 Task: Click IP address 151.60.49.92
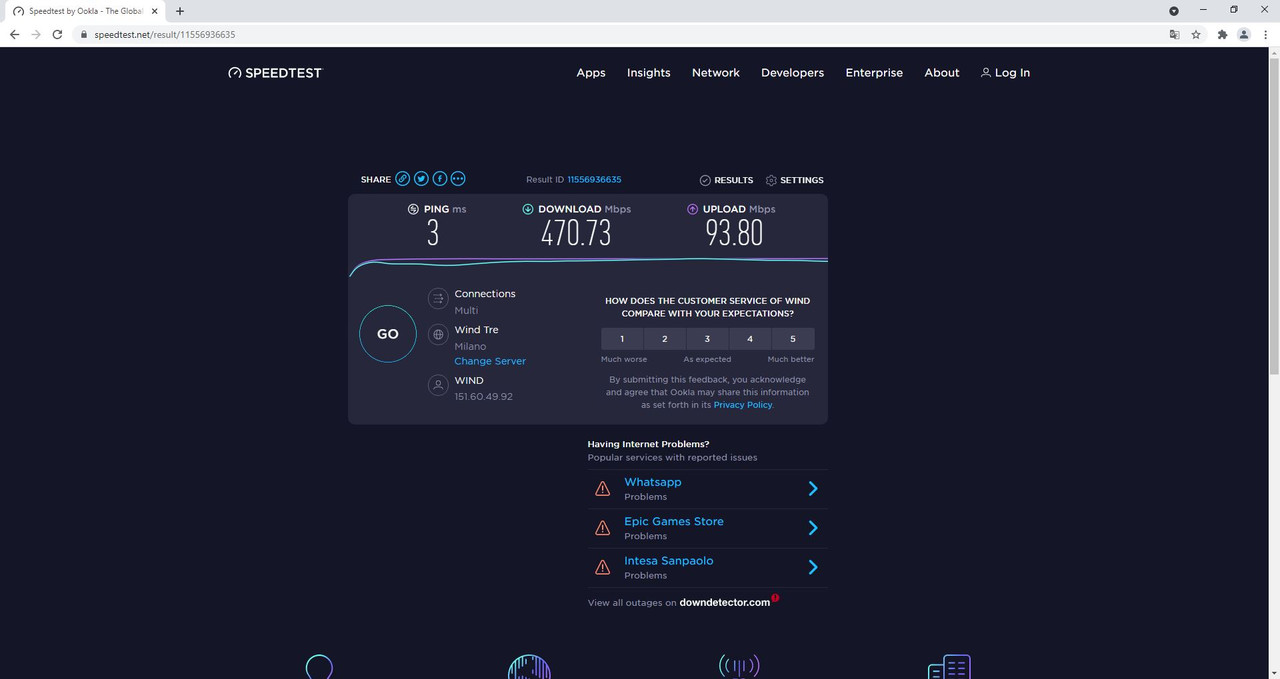click(483, 397)
